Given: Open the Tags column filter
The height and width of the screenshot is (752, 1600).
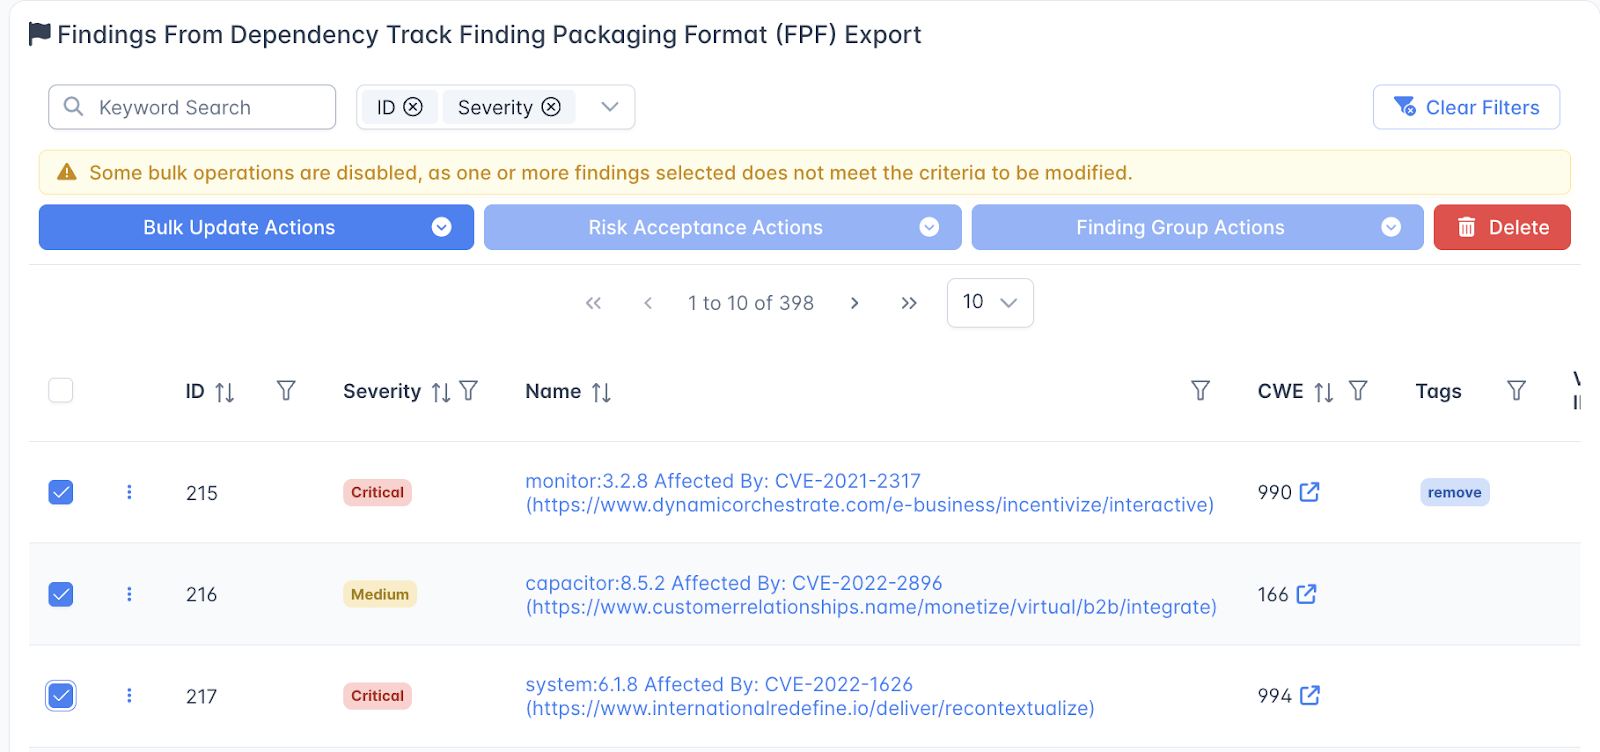Looking at the screenshot, I should (x=1516, y=391).
